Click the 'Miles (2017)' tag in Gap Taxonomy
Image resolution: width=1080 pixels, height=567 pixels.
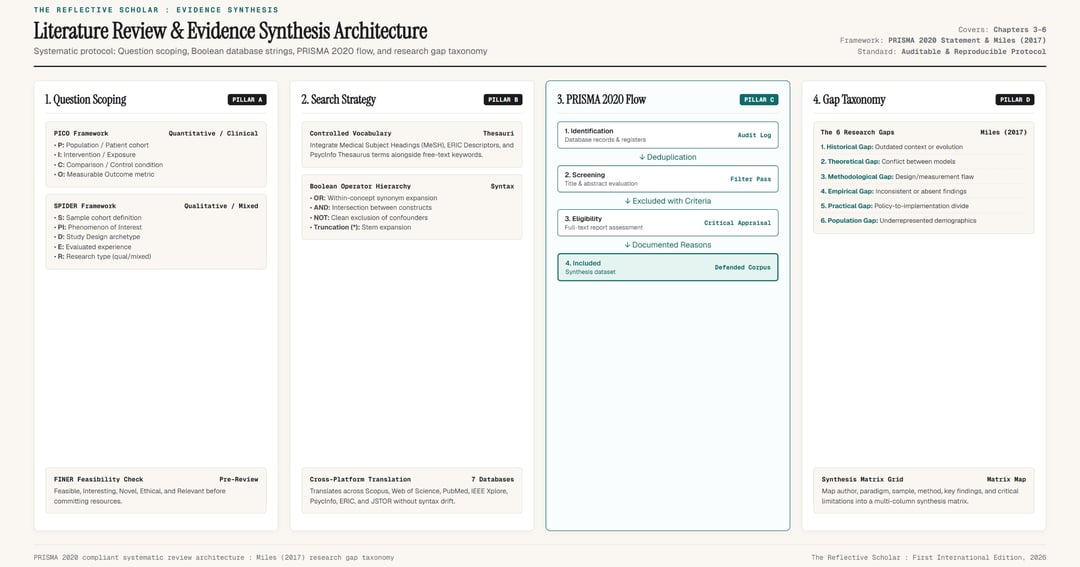[x=1004, y=132]
